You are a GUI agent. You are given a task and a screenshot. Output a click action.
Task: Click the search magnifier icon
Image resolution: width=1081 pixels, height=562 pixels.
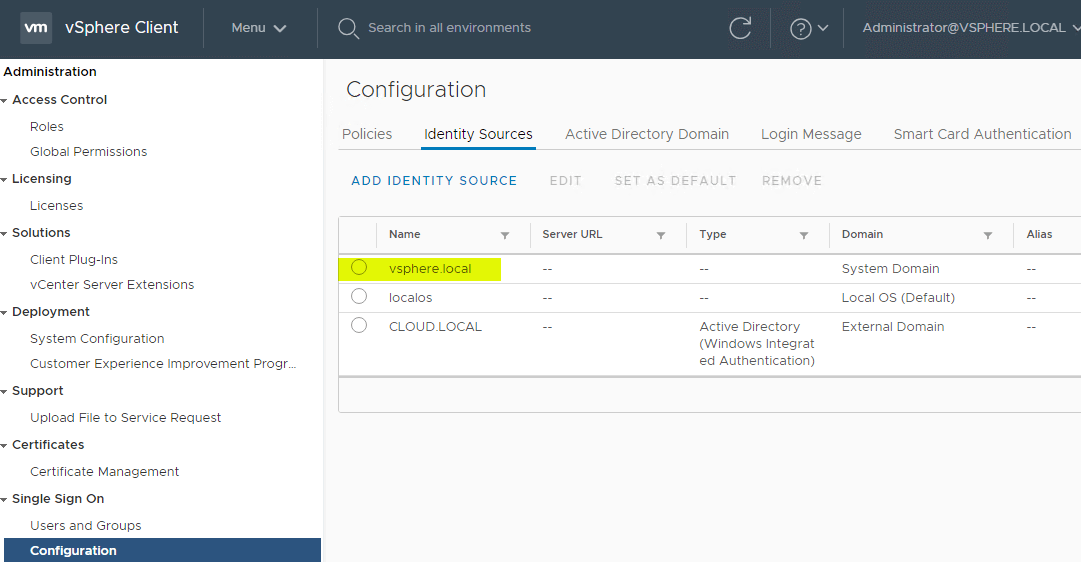pyautogui.click(x=348, y=28)
